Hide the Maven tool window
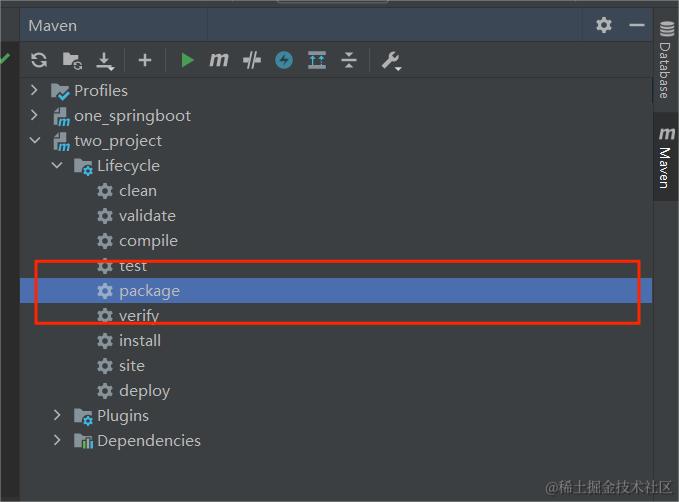 637,25
